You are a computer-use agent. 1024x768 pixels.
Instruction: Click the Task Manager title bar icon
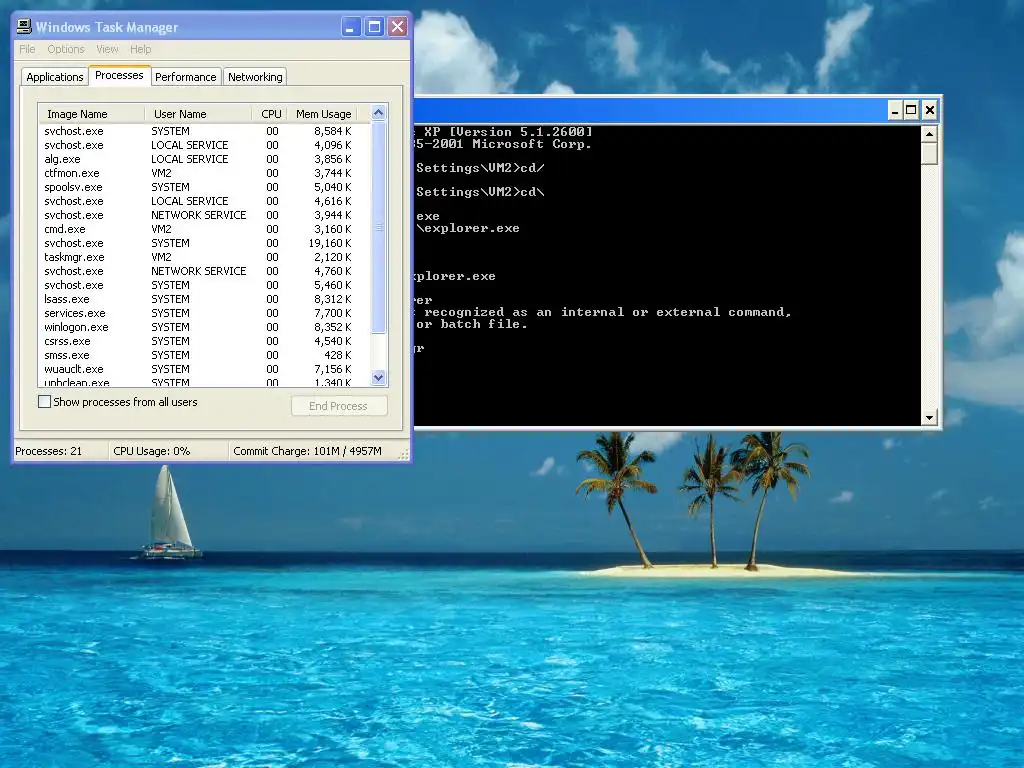coord(24,27)
